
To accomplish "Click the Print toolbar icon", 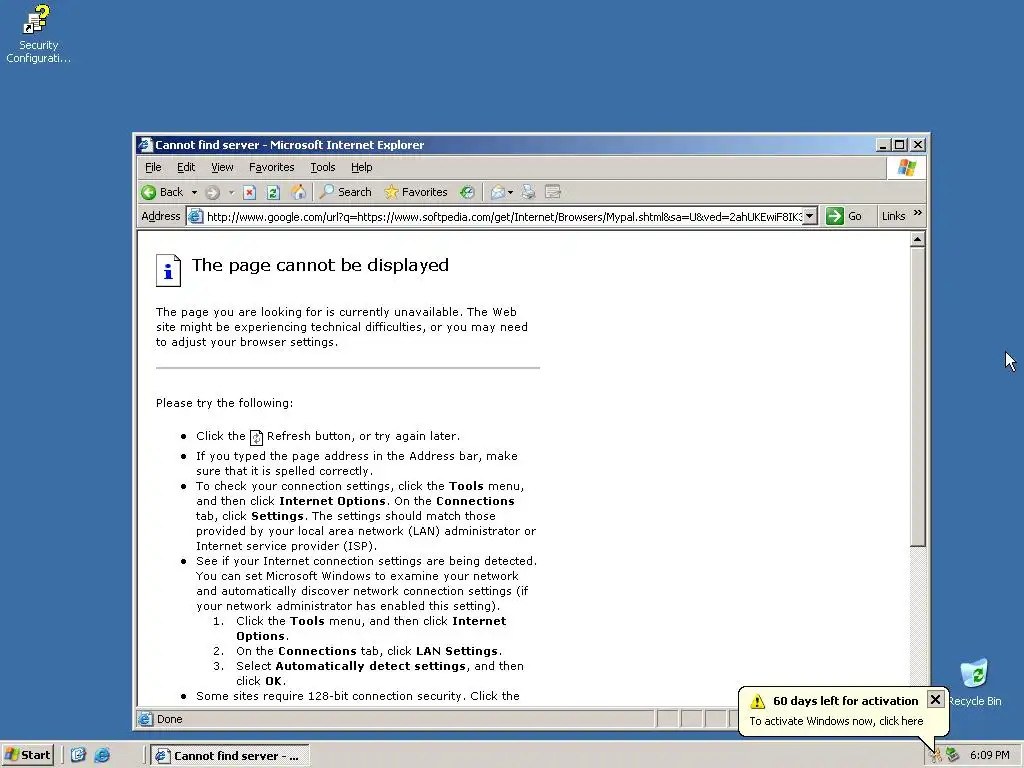I will coord(528,192).
